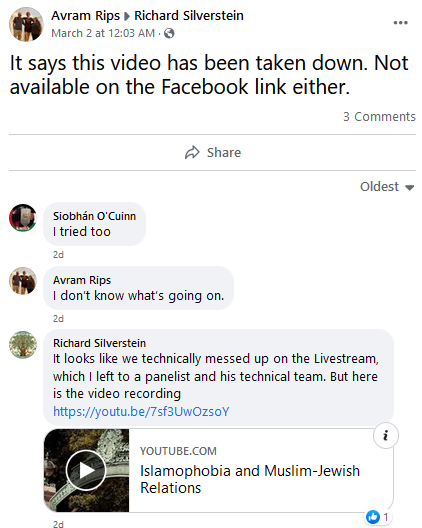Click the Share arrow icon
This screenshot has height=528, width=422.
(x=192, y=153)
